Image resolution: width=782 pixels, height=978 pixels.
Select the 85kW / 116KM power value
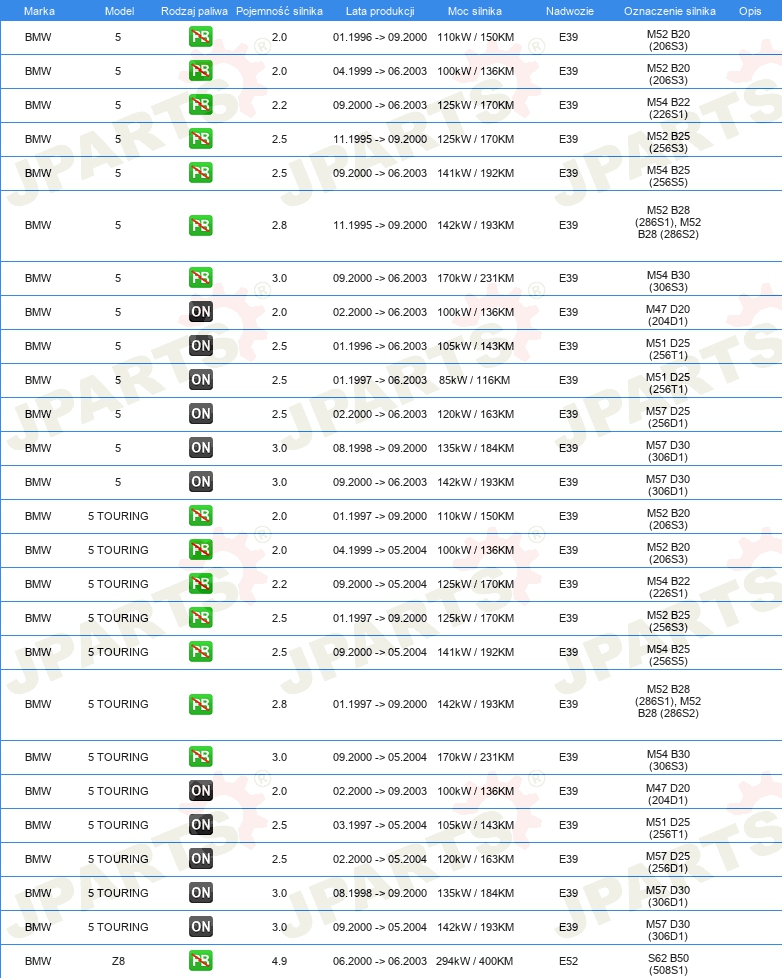(x=475, y=380)
